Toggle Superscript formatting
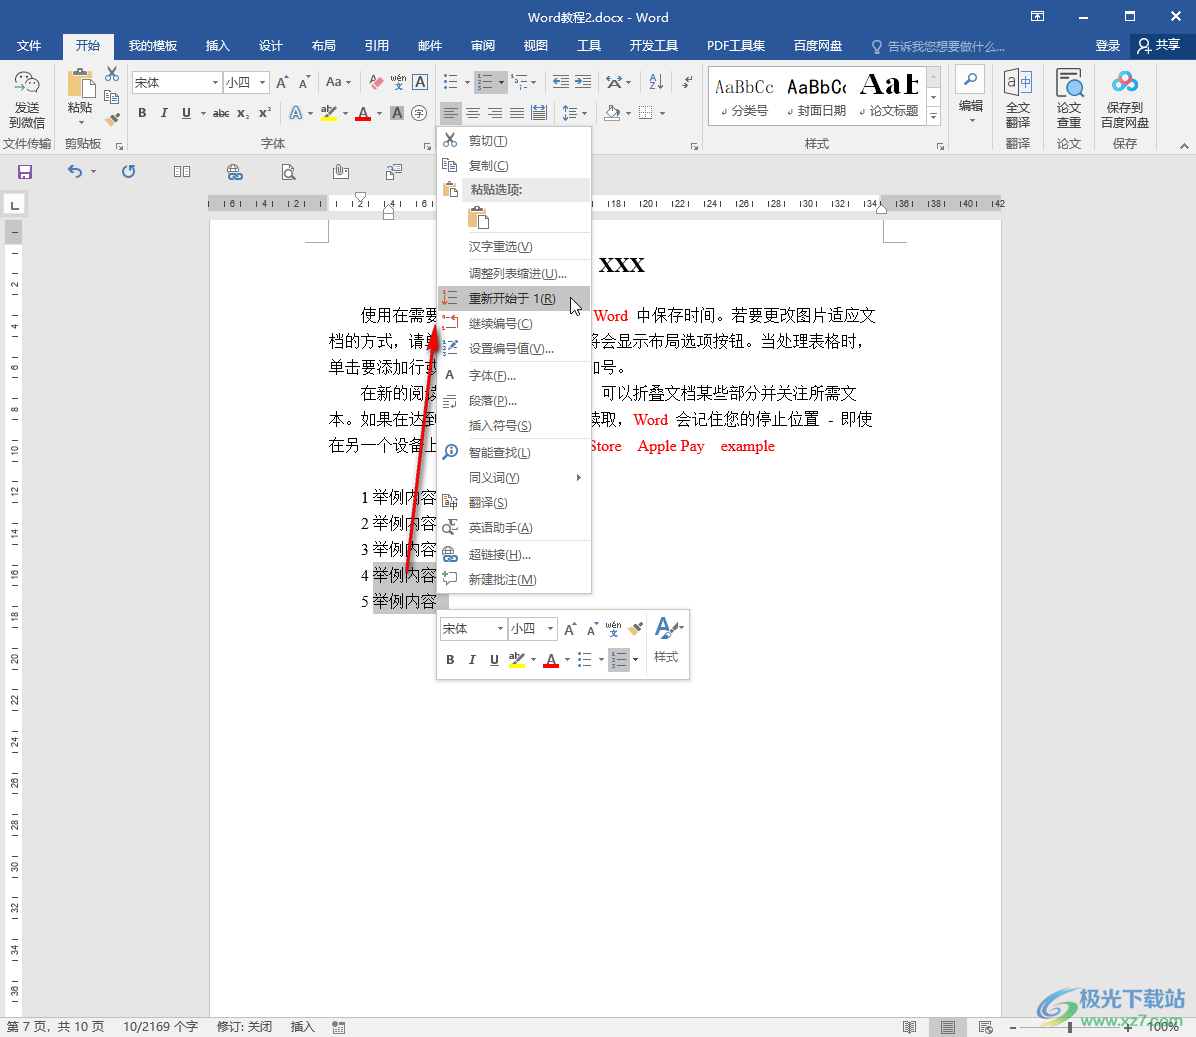Viewport: 1196px width, 1037px height. tap(265, 113)
